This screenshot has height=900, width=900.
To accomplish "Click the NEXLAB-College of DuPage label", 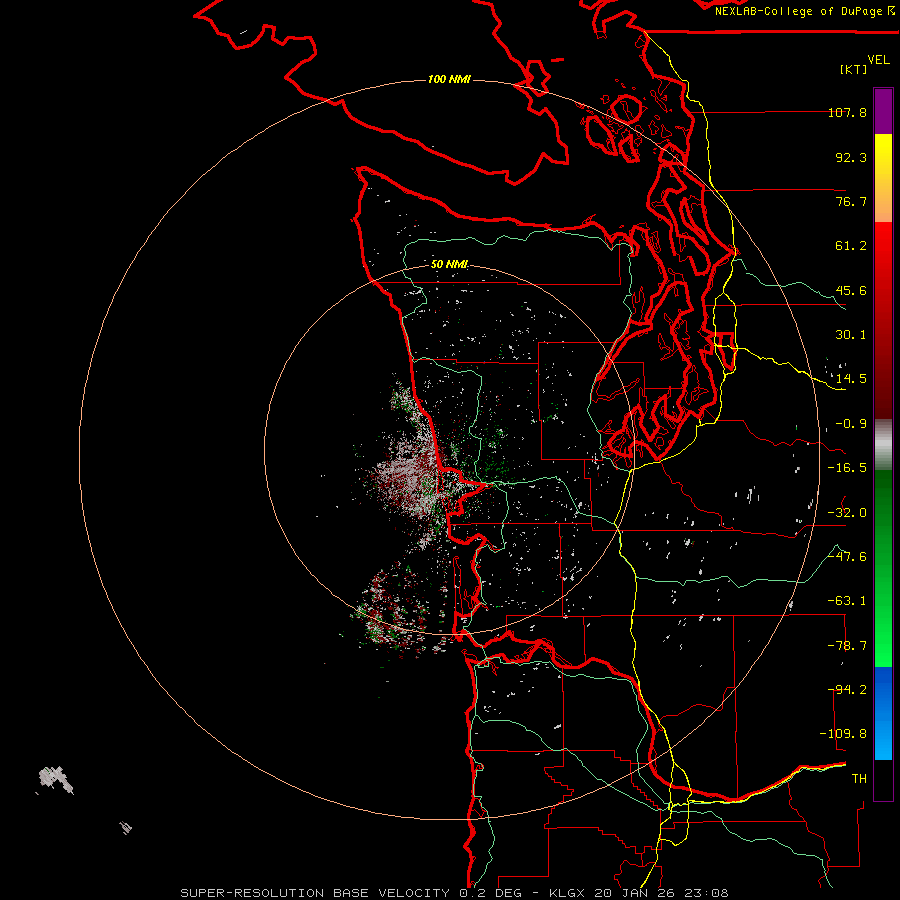I will [x=804, y=11].
